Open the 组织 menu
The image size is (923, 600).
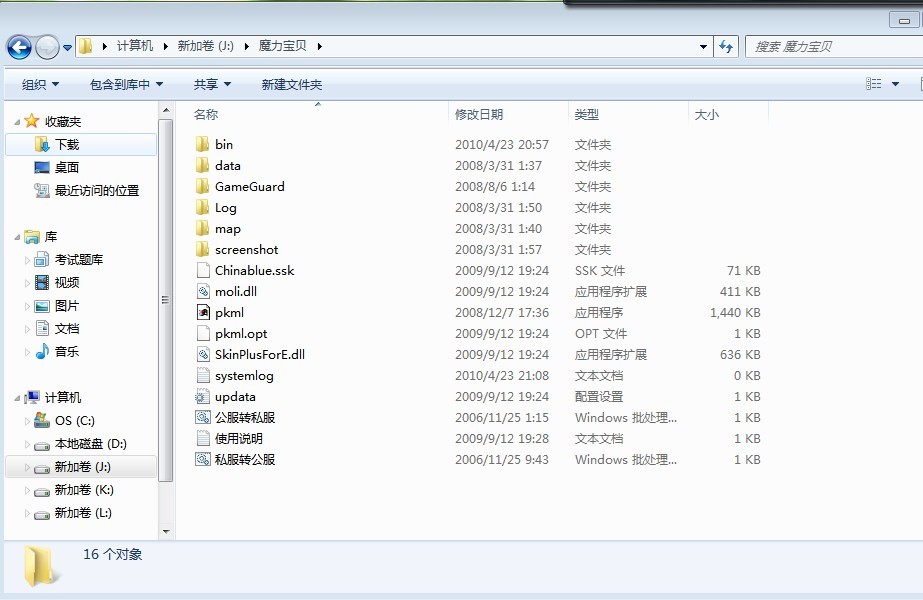click(x=40, y=85)
